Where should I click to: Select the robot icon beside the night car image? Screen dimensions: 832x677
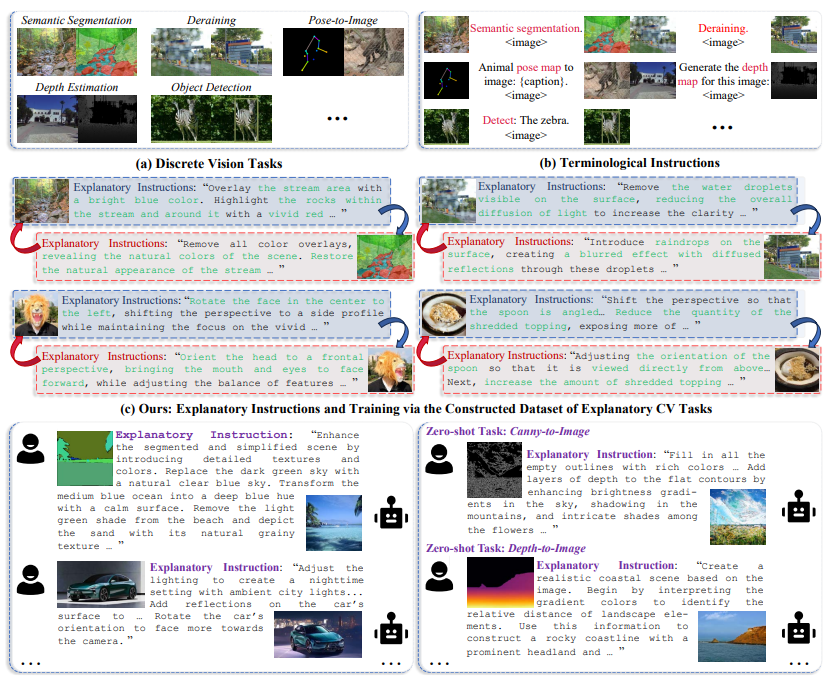(391, 629)
